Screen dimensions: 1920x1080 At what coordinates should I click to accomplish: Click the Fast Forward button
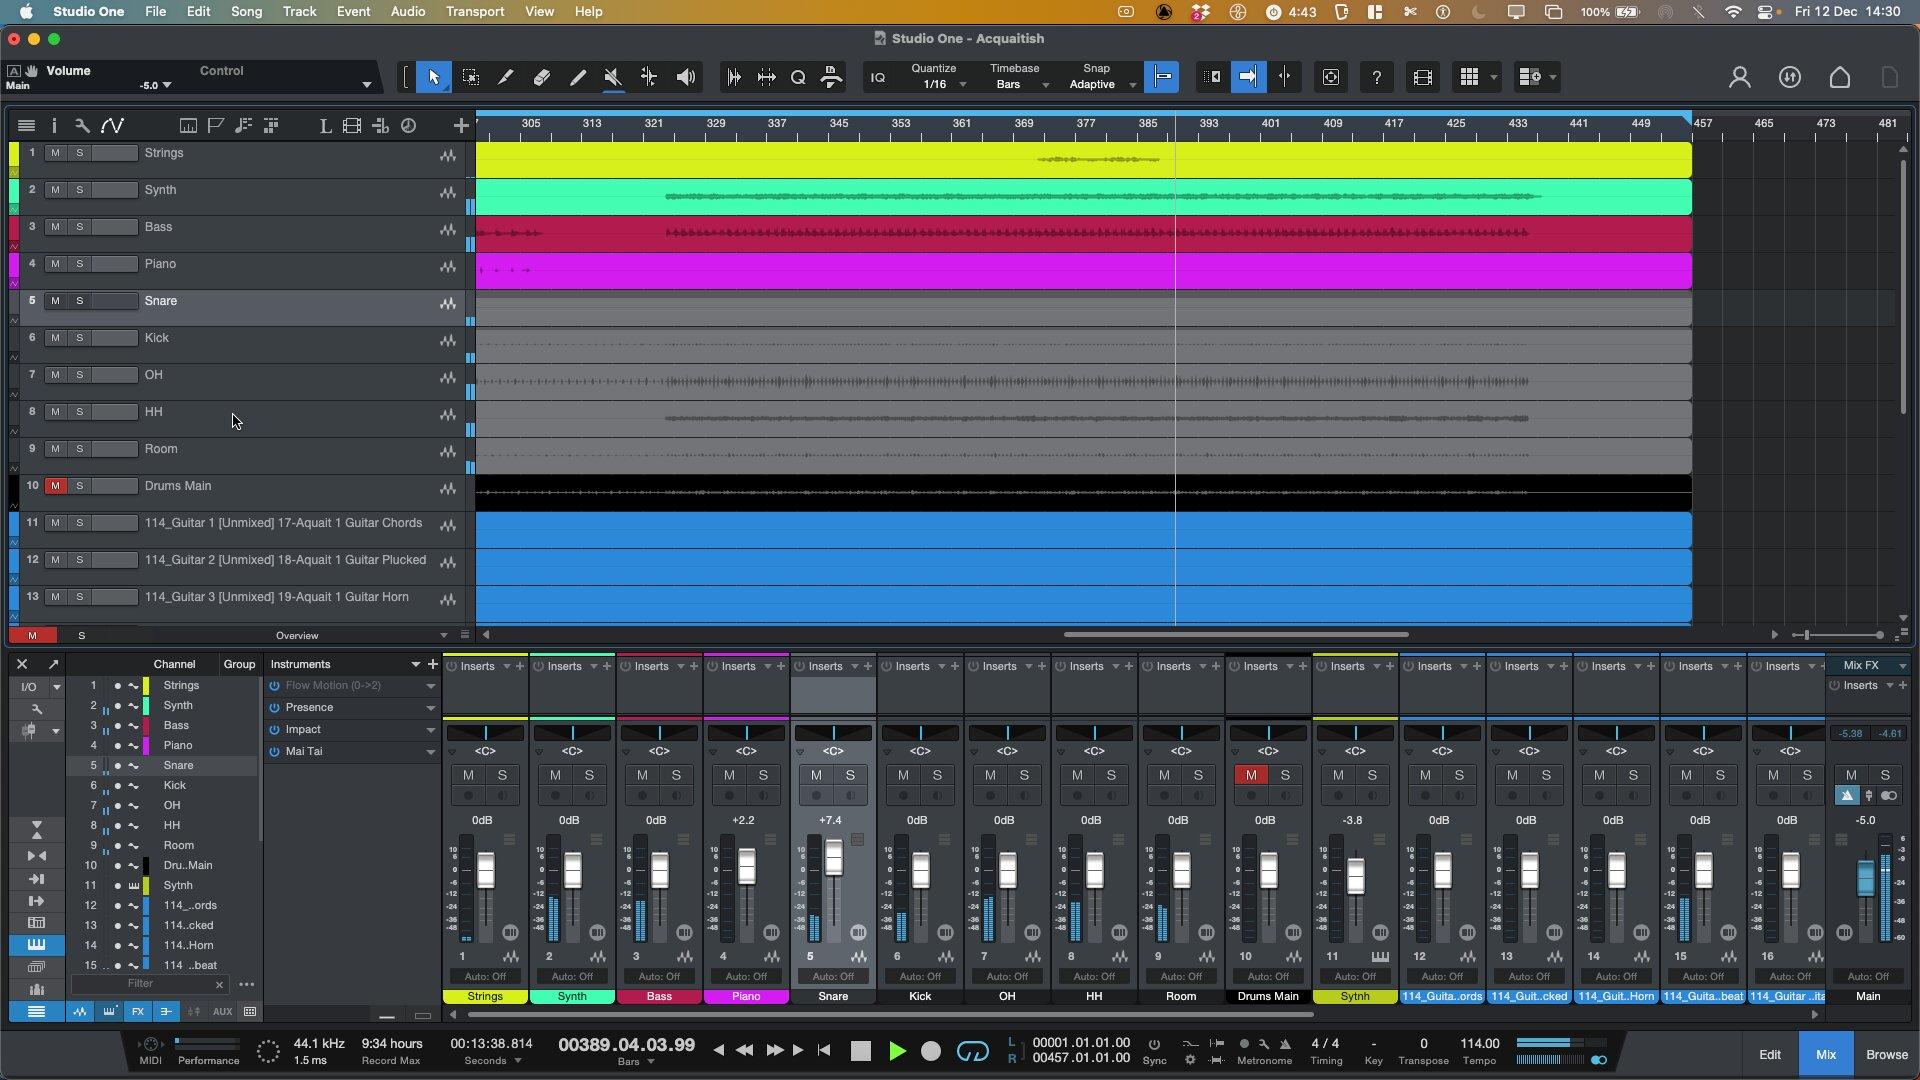point(774,1050)
